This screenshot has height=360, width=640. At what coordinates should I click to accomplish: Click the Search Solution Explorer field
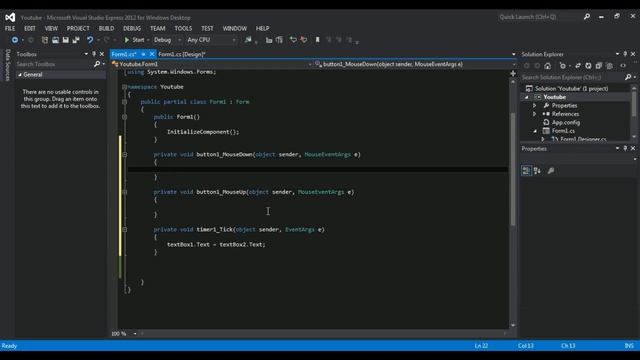(x=573, y=77)
